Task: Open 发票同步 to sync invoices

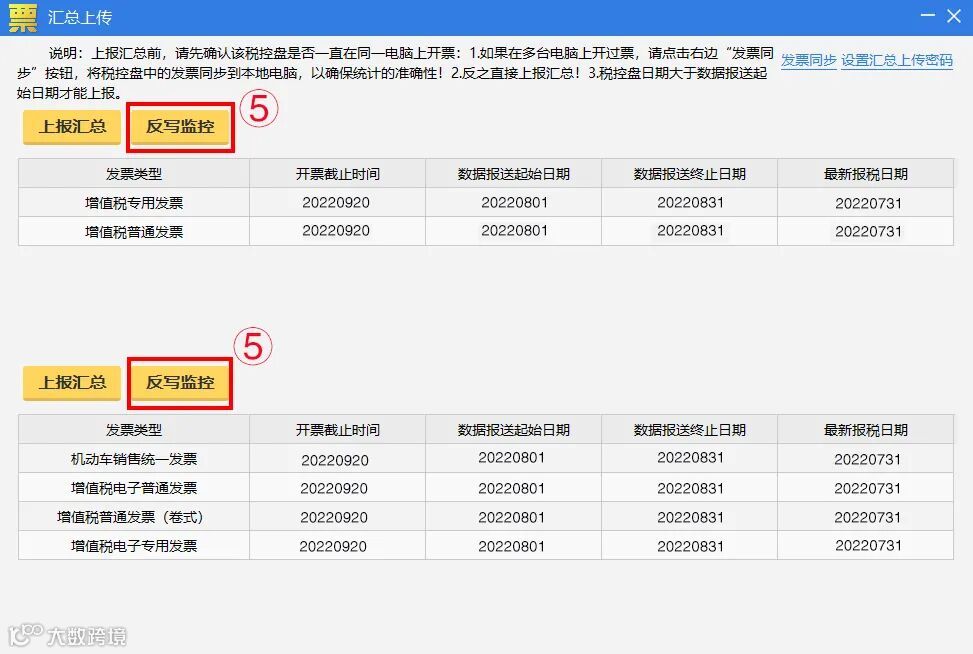Action: [x=808, y=62]
